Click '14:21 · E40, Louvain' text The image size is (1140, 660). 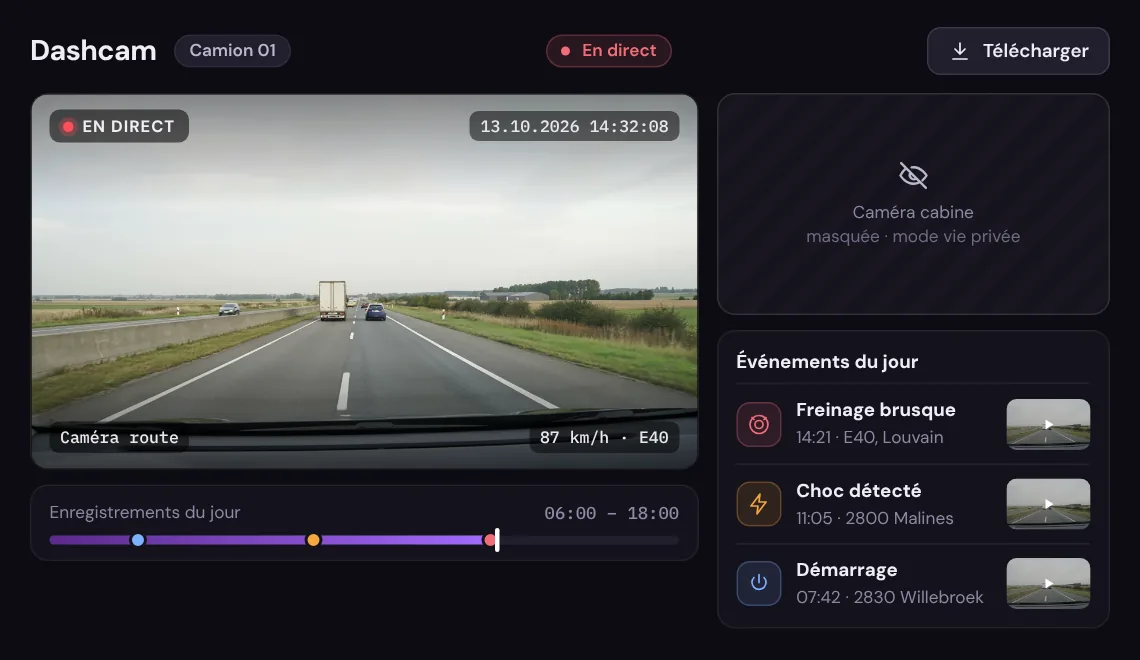coord(870,438)
